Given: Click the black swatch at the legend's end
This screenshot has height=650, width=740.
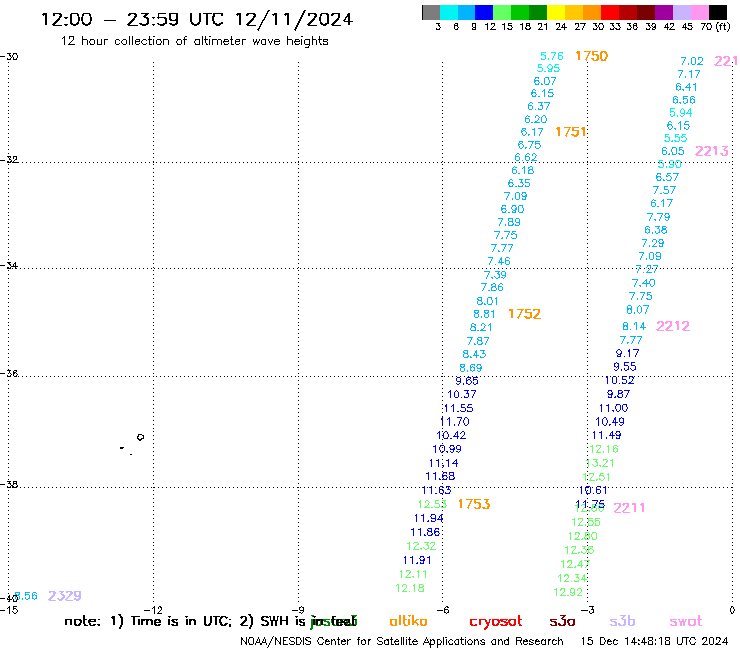Looking at the screenshot, I should (717, 12).
